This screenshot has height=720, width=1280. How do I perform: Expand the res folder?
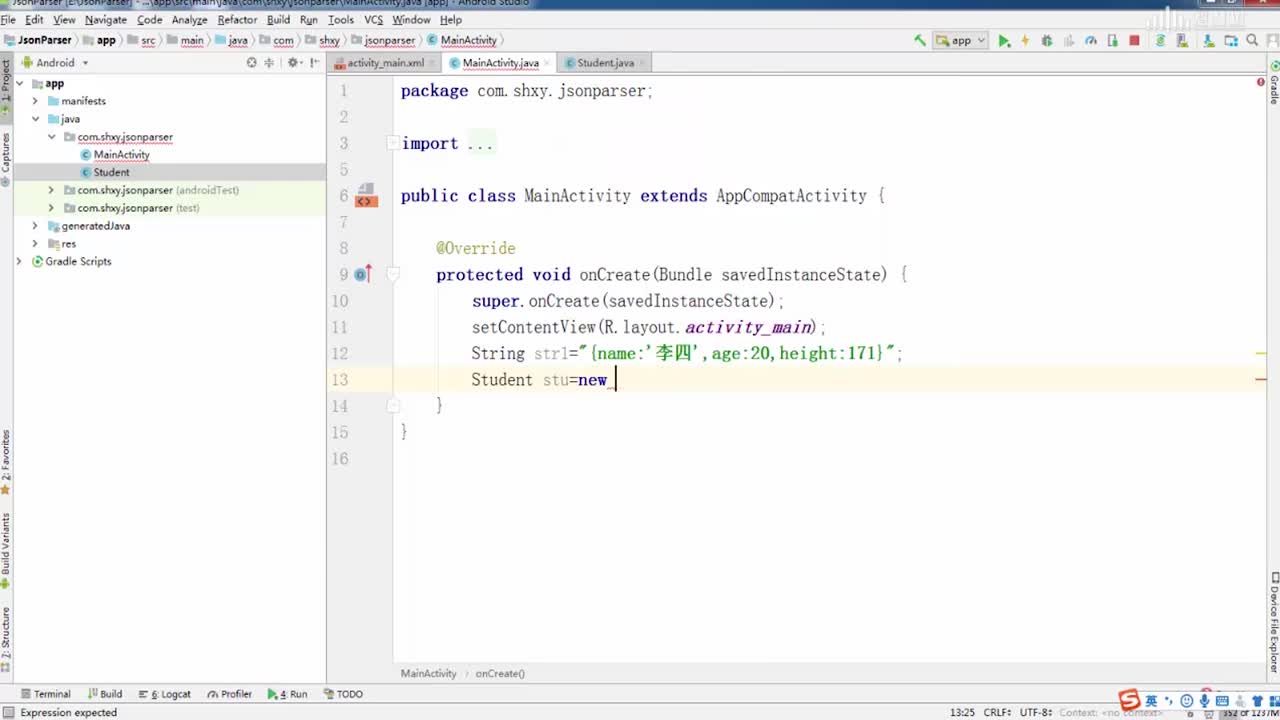point(35,244)
